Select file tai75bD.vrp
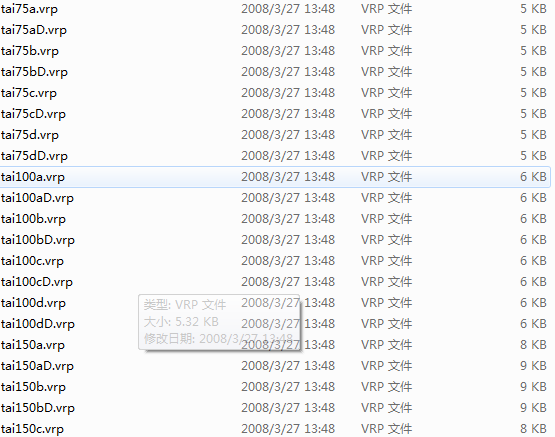This screenshot has width=555, height=437. pos(34,72)
